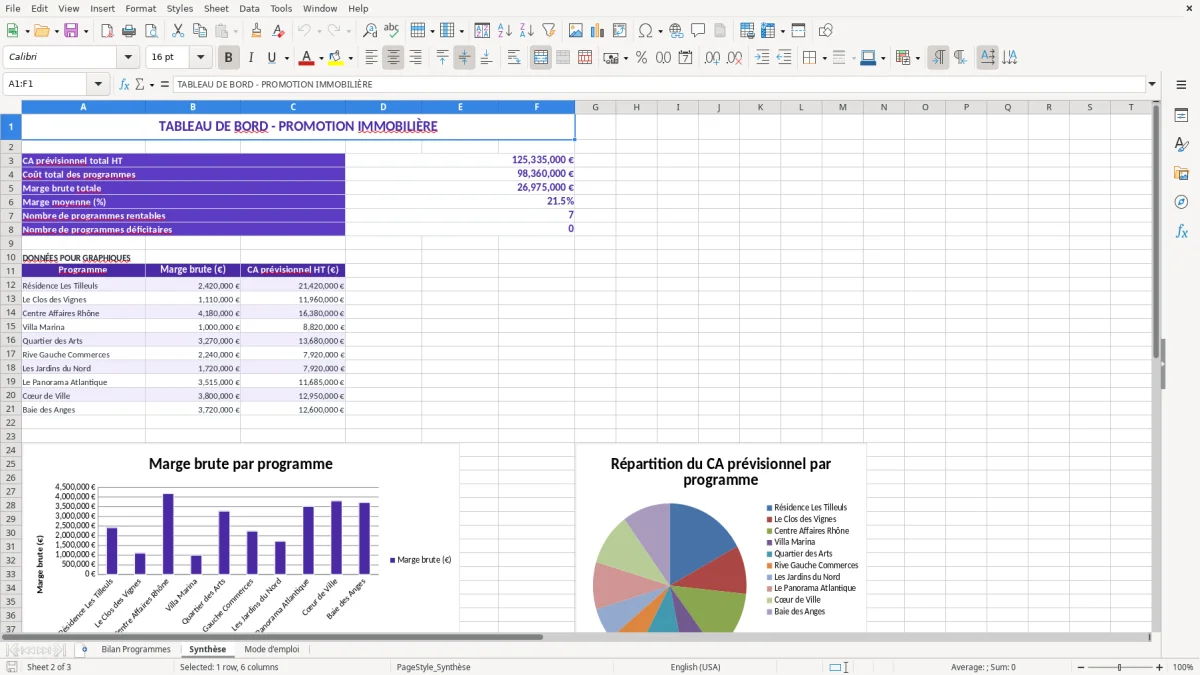The image size is (1200, 675).
Task: Toggle left-to-right text direction
Action: [x=938, y=58]
